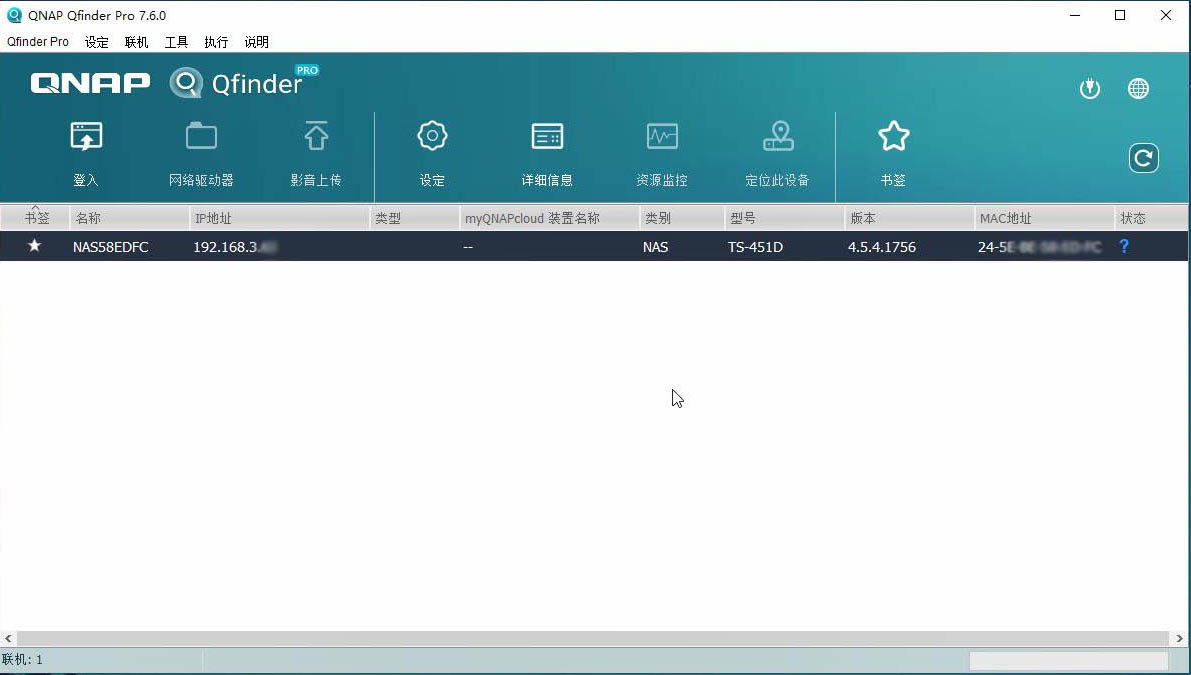The width and height of the screenshot is (1191, 675).
Task: Toggle bookmark star on NAS58EDFC row
Action: 34,246
